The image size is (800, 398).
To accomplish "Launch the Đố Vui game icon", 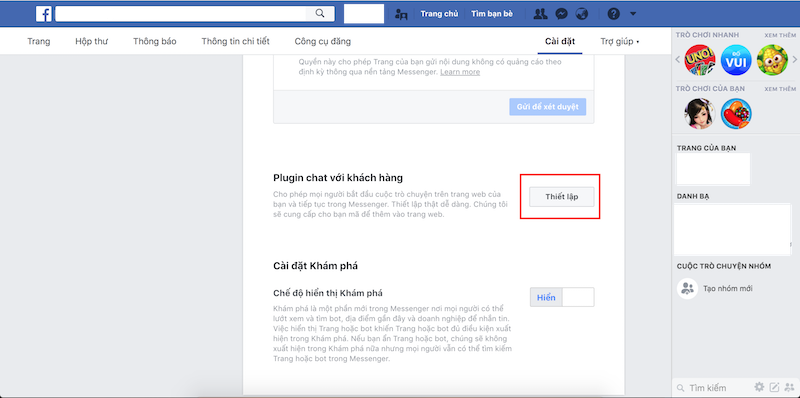I will pos(736,60).
